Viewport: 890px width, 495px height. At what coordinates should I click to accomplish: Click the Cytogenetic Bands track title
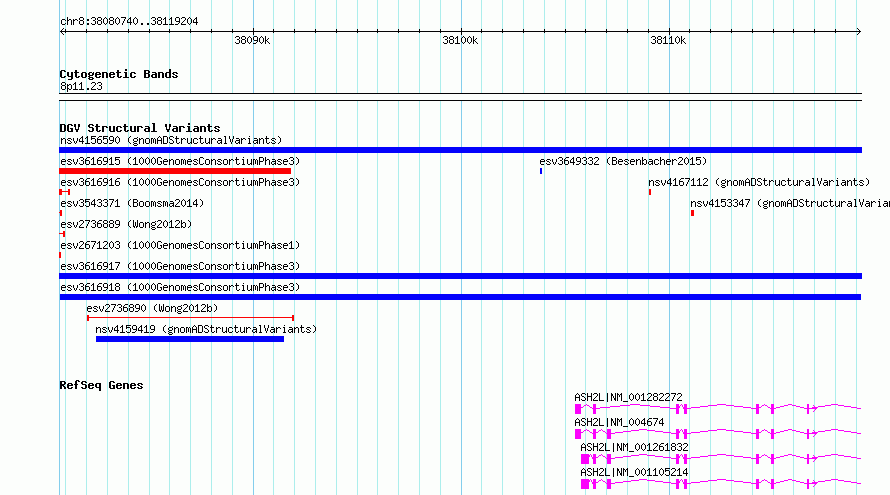point(119,74)
